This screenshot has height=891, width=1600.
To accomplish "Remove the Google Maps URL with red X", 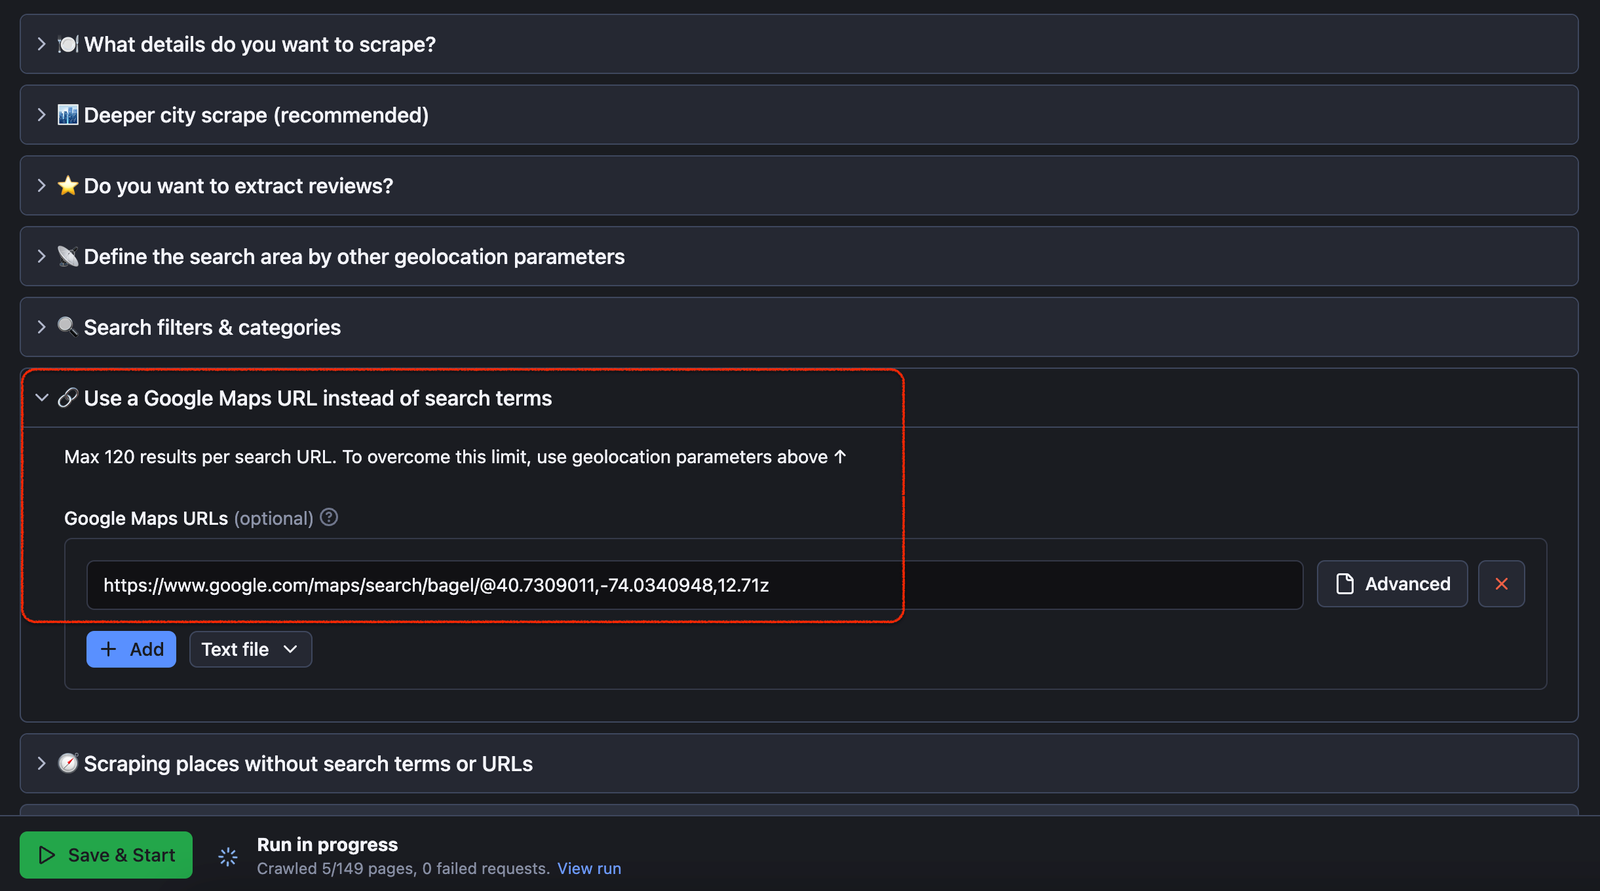I will 1501,584.
